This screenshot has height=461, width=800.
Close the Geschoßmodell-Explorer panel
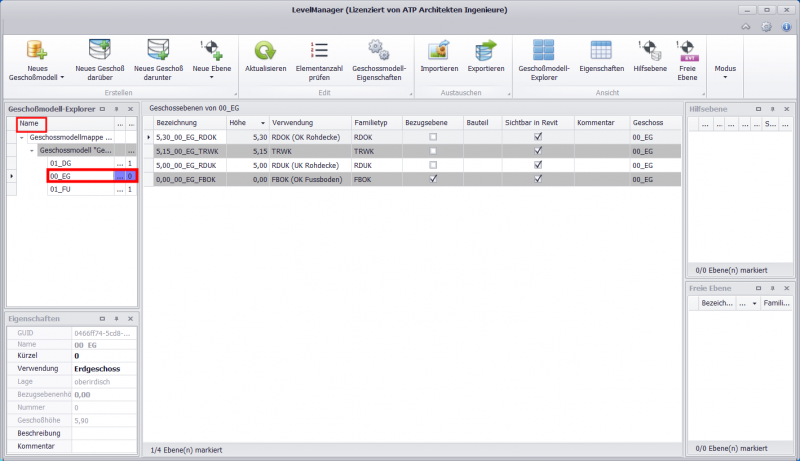coord(130,109)
